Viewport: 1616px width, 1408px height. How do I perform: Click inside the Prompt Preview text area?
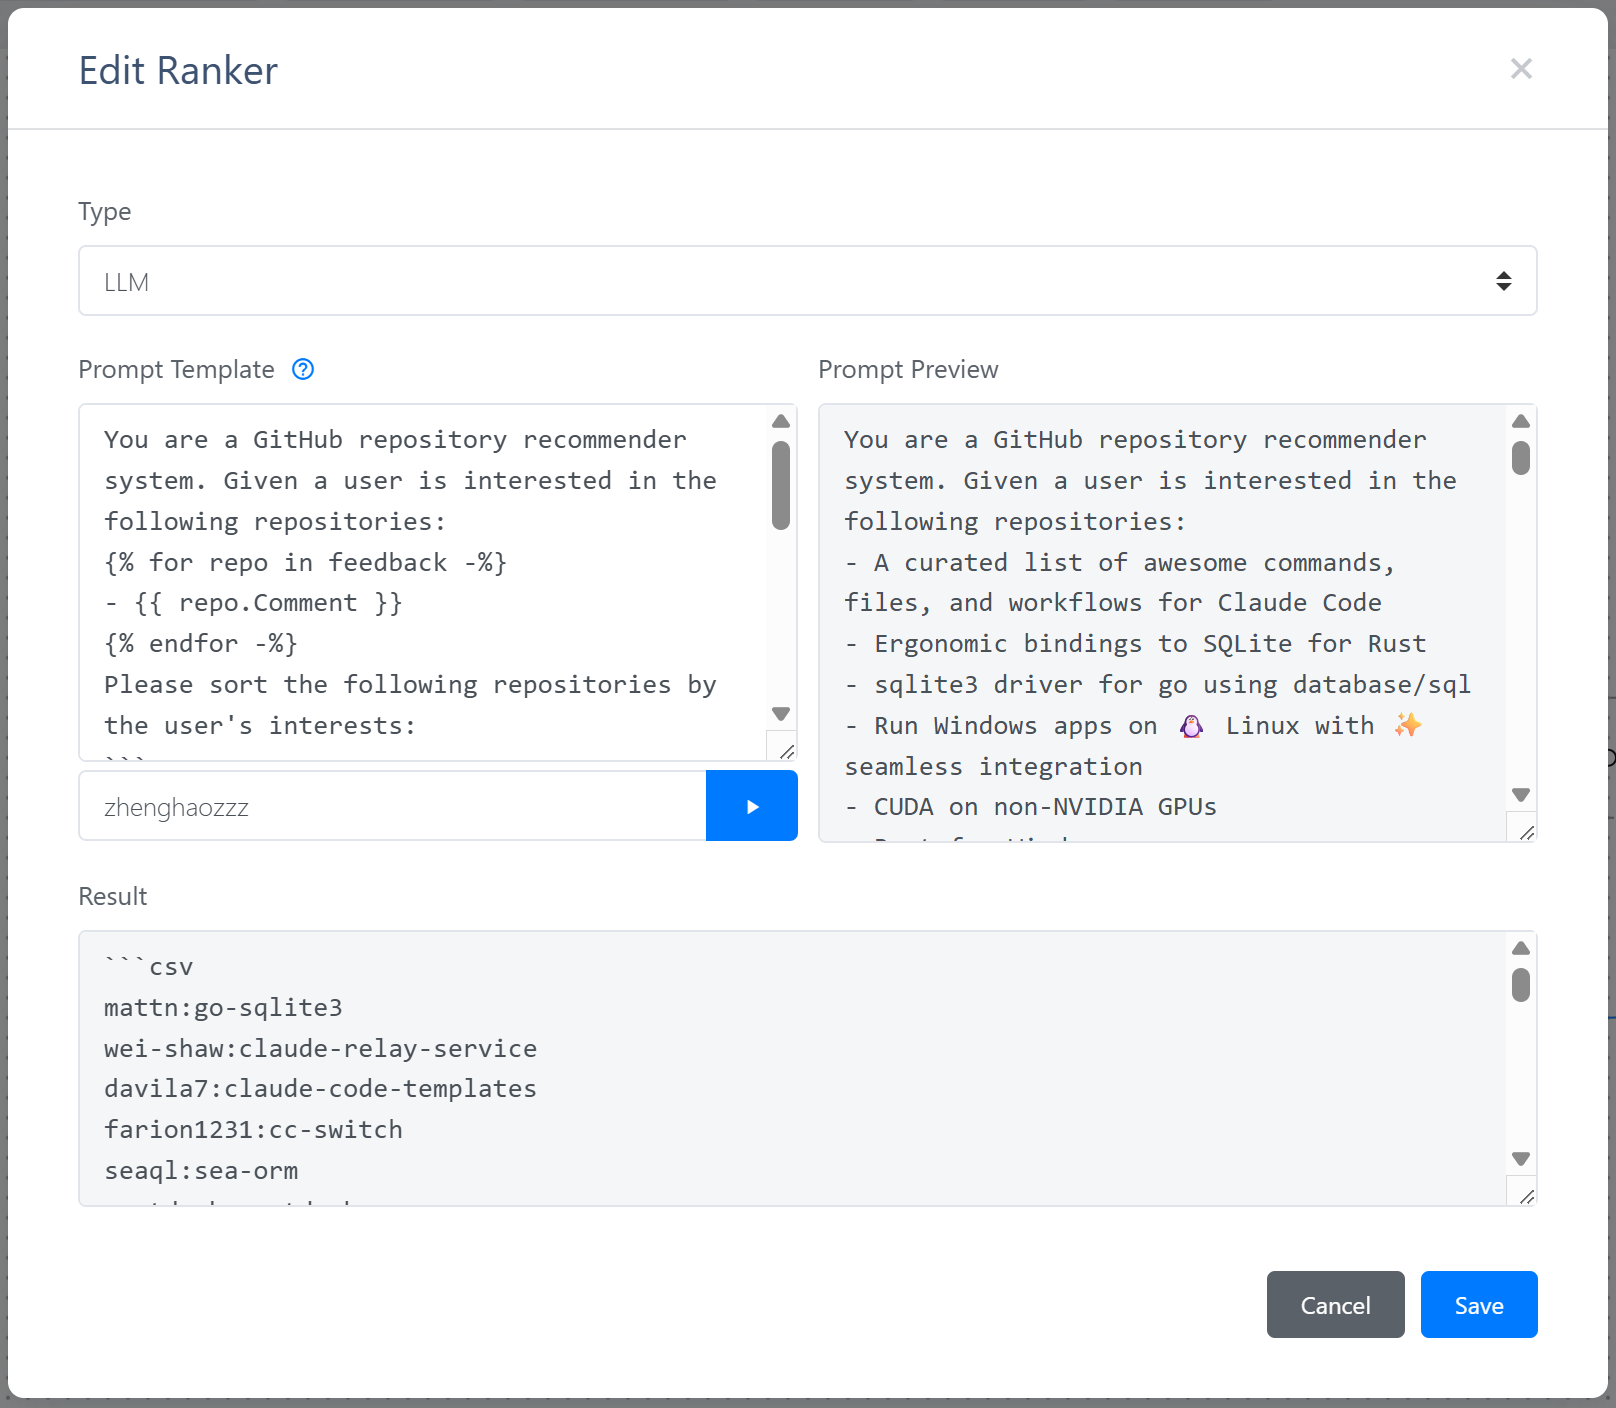pyautogui.click(x=1160, y=620)
